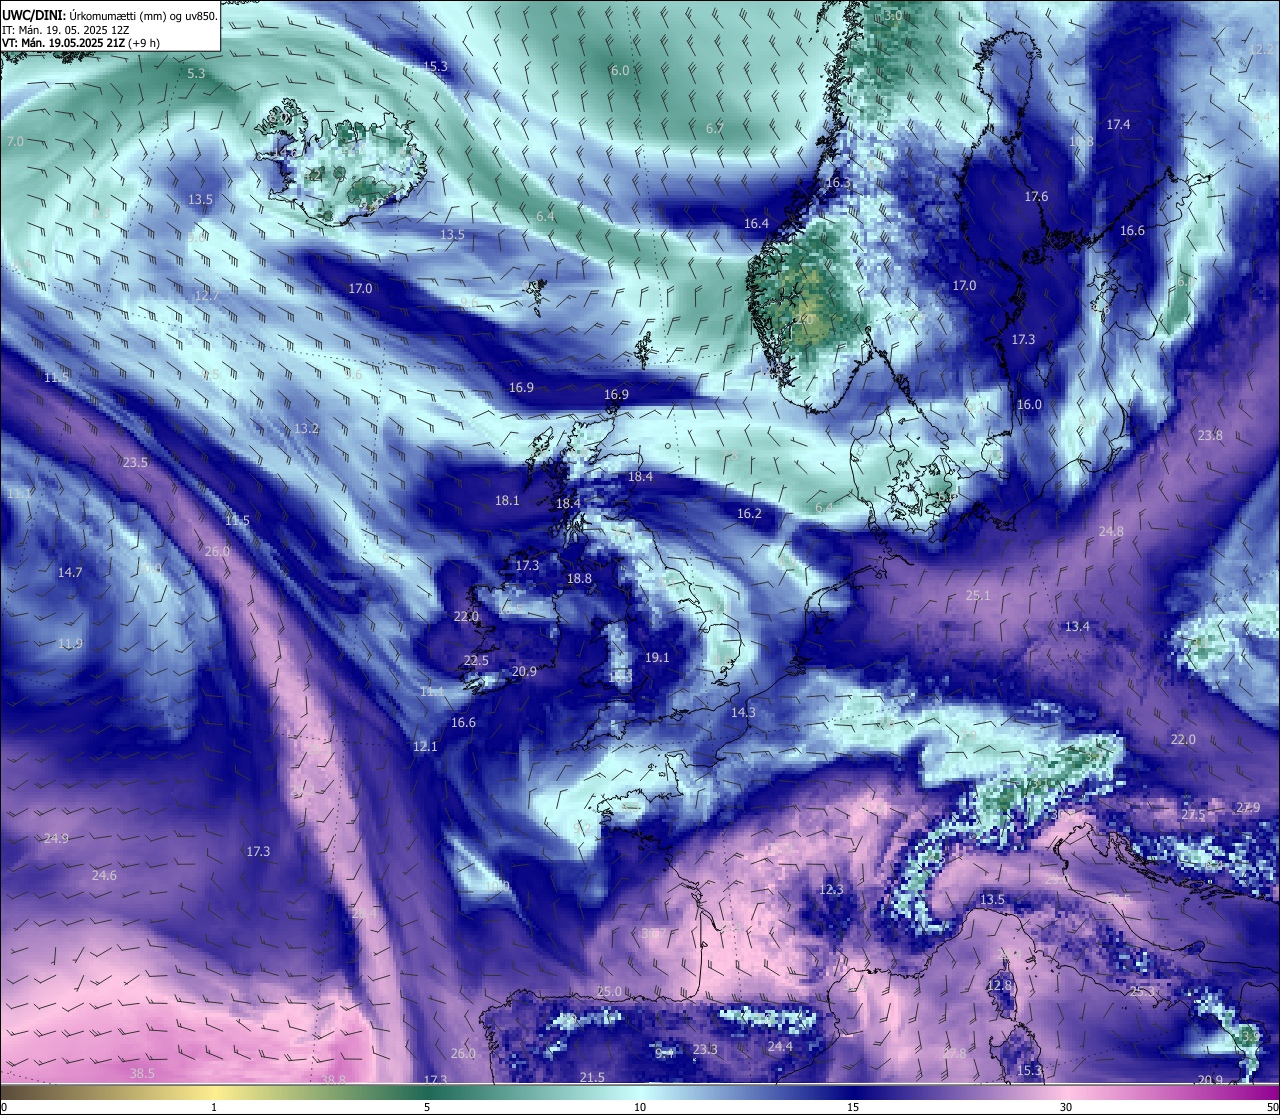Select the 'VT: Mán. 19.05.2025 21Z (+9 h)' line
Image resolution: width=1280 pixels, height=1115 pixels.
pos(81,43)
